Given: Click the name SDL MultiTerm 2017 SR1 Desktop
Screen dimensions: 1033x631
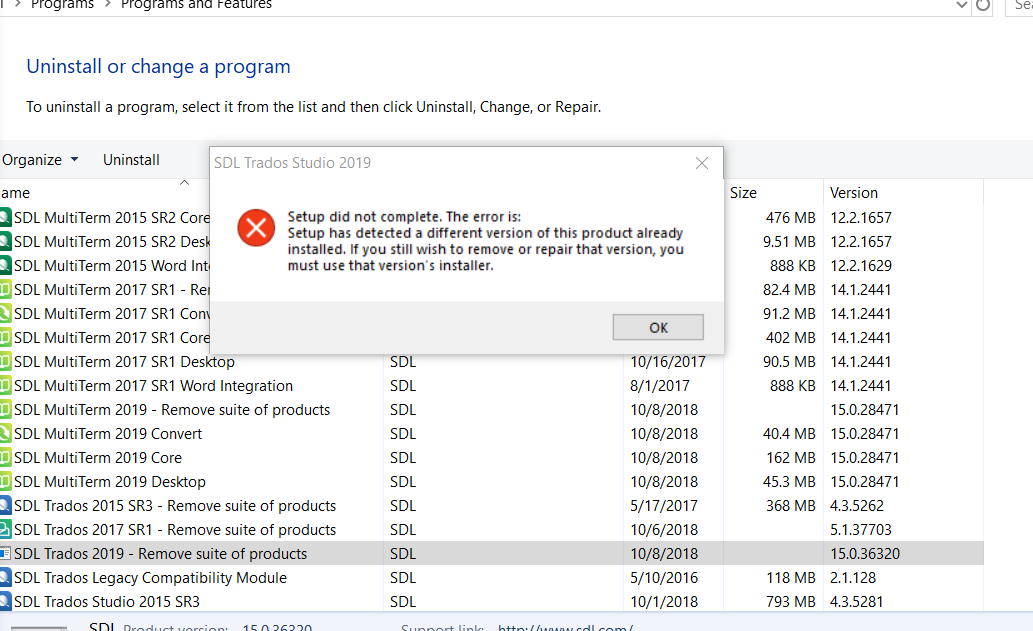Looking at the screenshot, I should 124,362.
